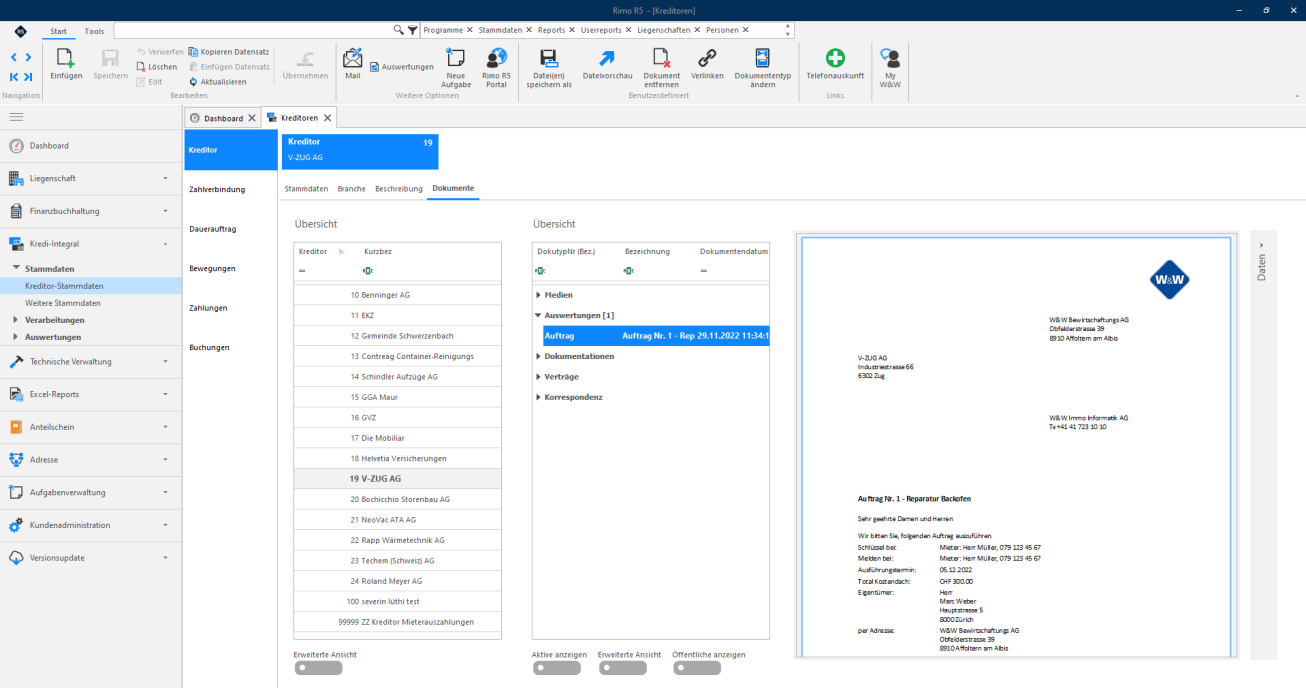1306x688 pixels.
Task: Expand Verarbeitungen tree node
Action: [x=15, y=320]
